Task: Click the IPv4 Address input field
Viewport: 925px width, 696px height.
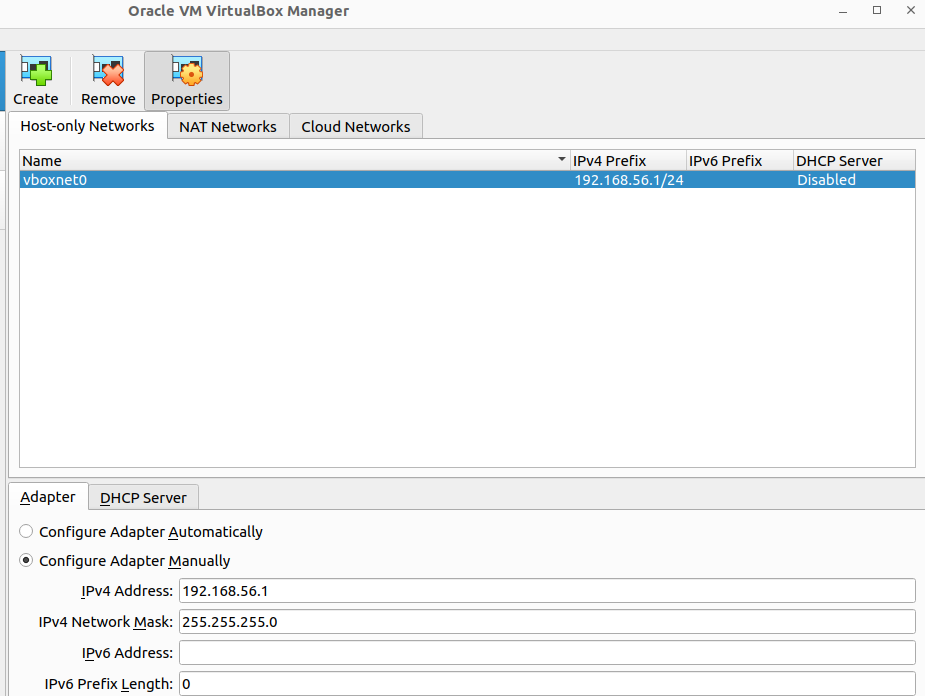Action: (547, 591)
